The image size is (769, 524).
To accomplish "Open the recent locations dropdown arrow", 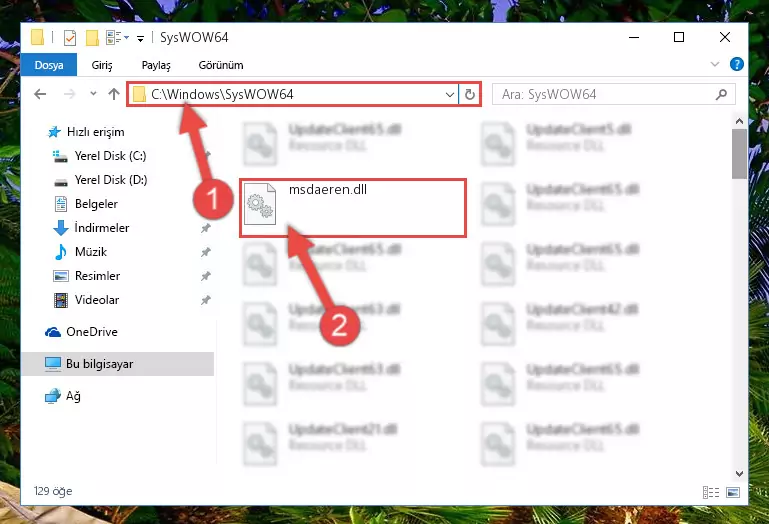I will [93, 93].
